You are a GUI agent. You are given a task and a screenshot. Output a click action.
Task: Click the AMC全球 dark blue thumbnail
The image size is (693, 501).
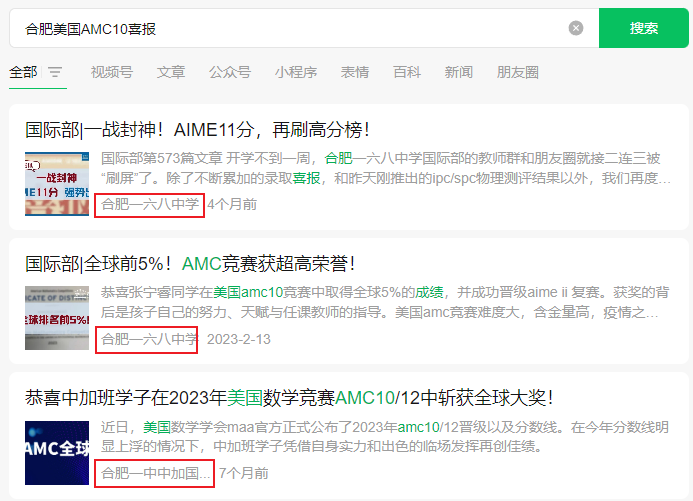tap(57, 453)
